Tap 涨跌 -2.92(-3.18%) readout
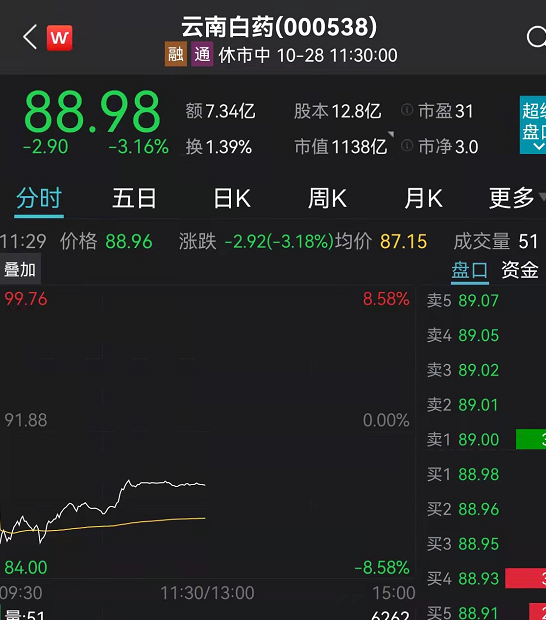Screen dimensions: 546x620 coord(256,241)
